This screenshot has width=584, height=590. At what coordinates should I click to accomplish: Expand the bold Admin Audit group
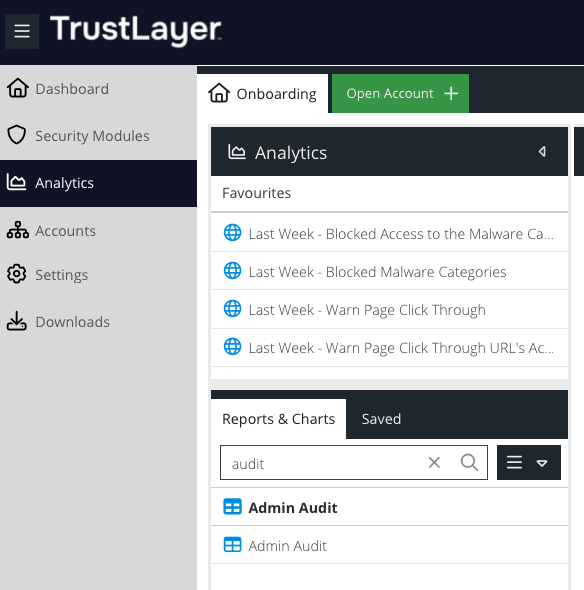389,507
